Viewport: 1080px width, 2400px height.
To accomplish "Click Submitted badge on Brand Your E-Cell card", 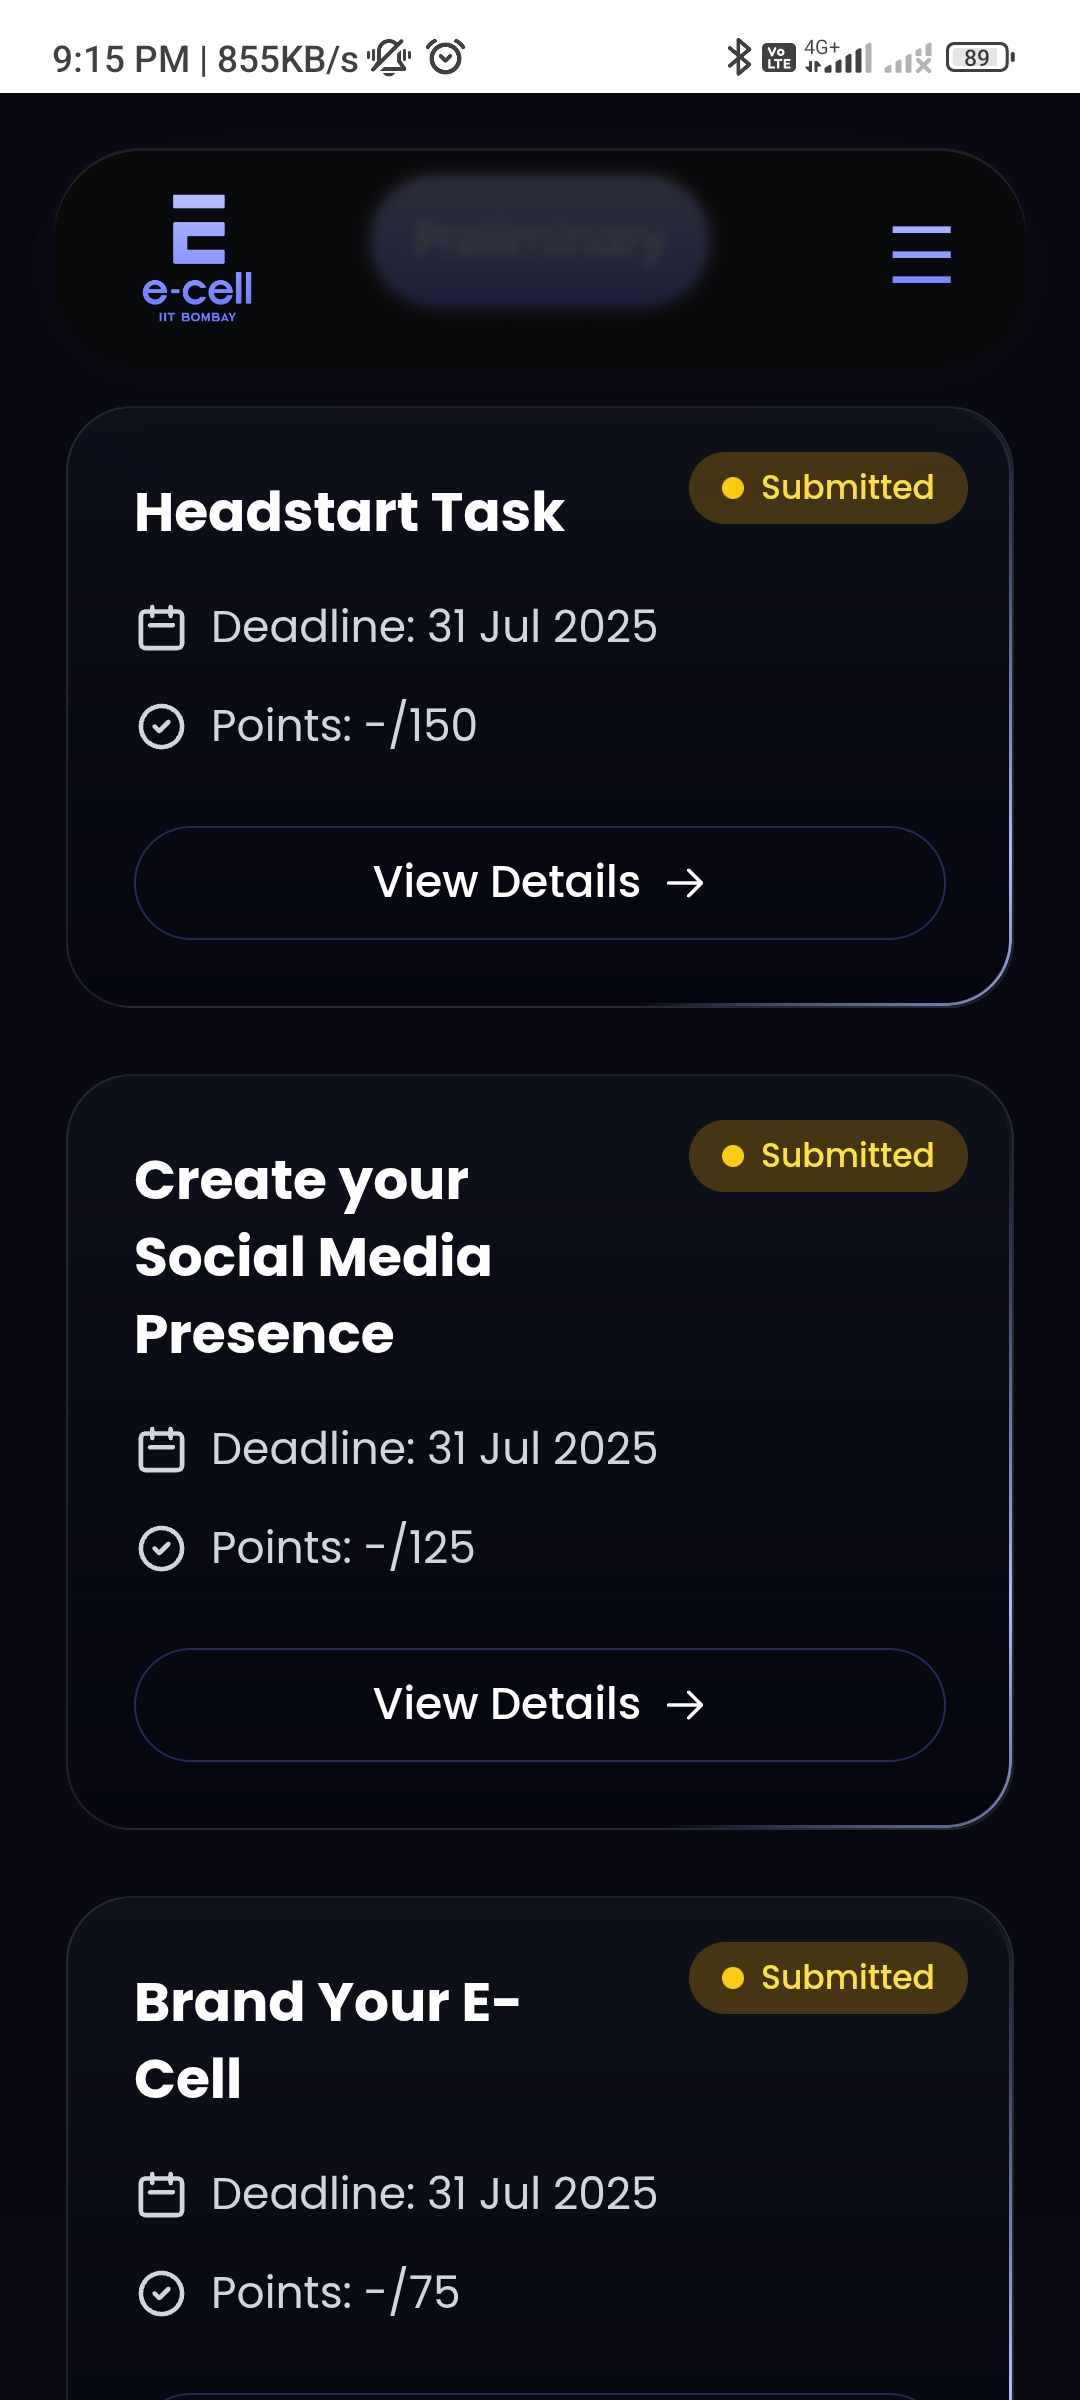I will click(828, 1978).
